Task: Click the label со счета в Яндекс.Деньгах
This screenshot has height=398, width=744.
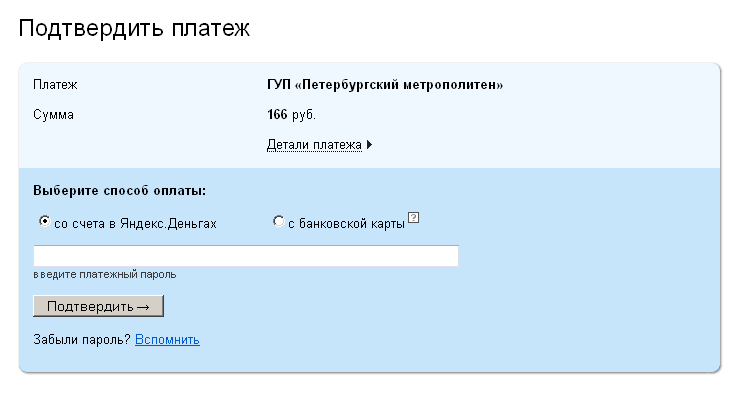Action: point(135,223)
